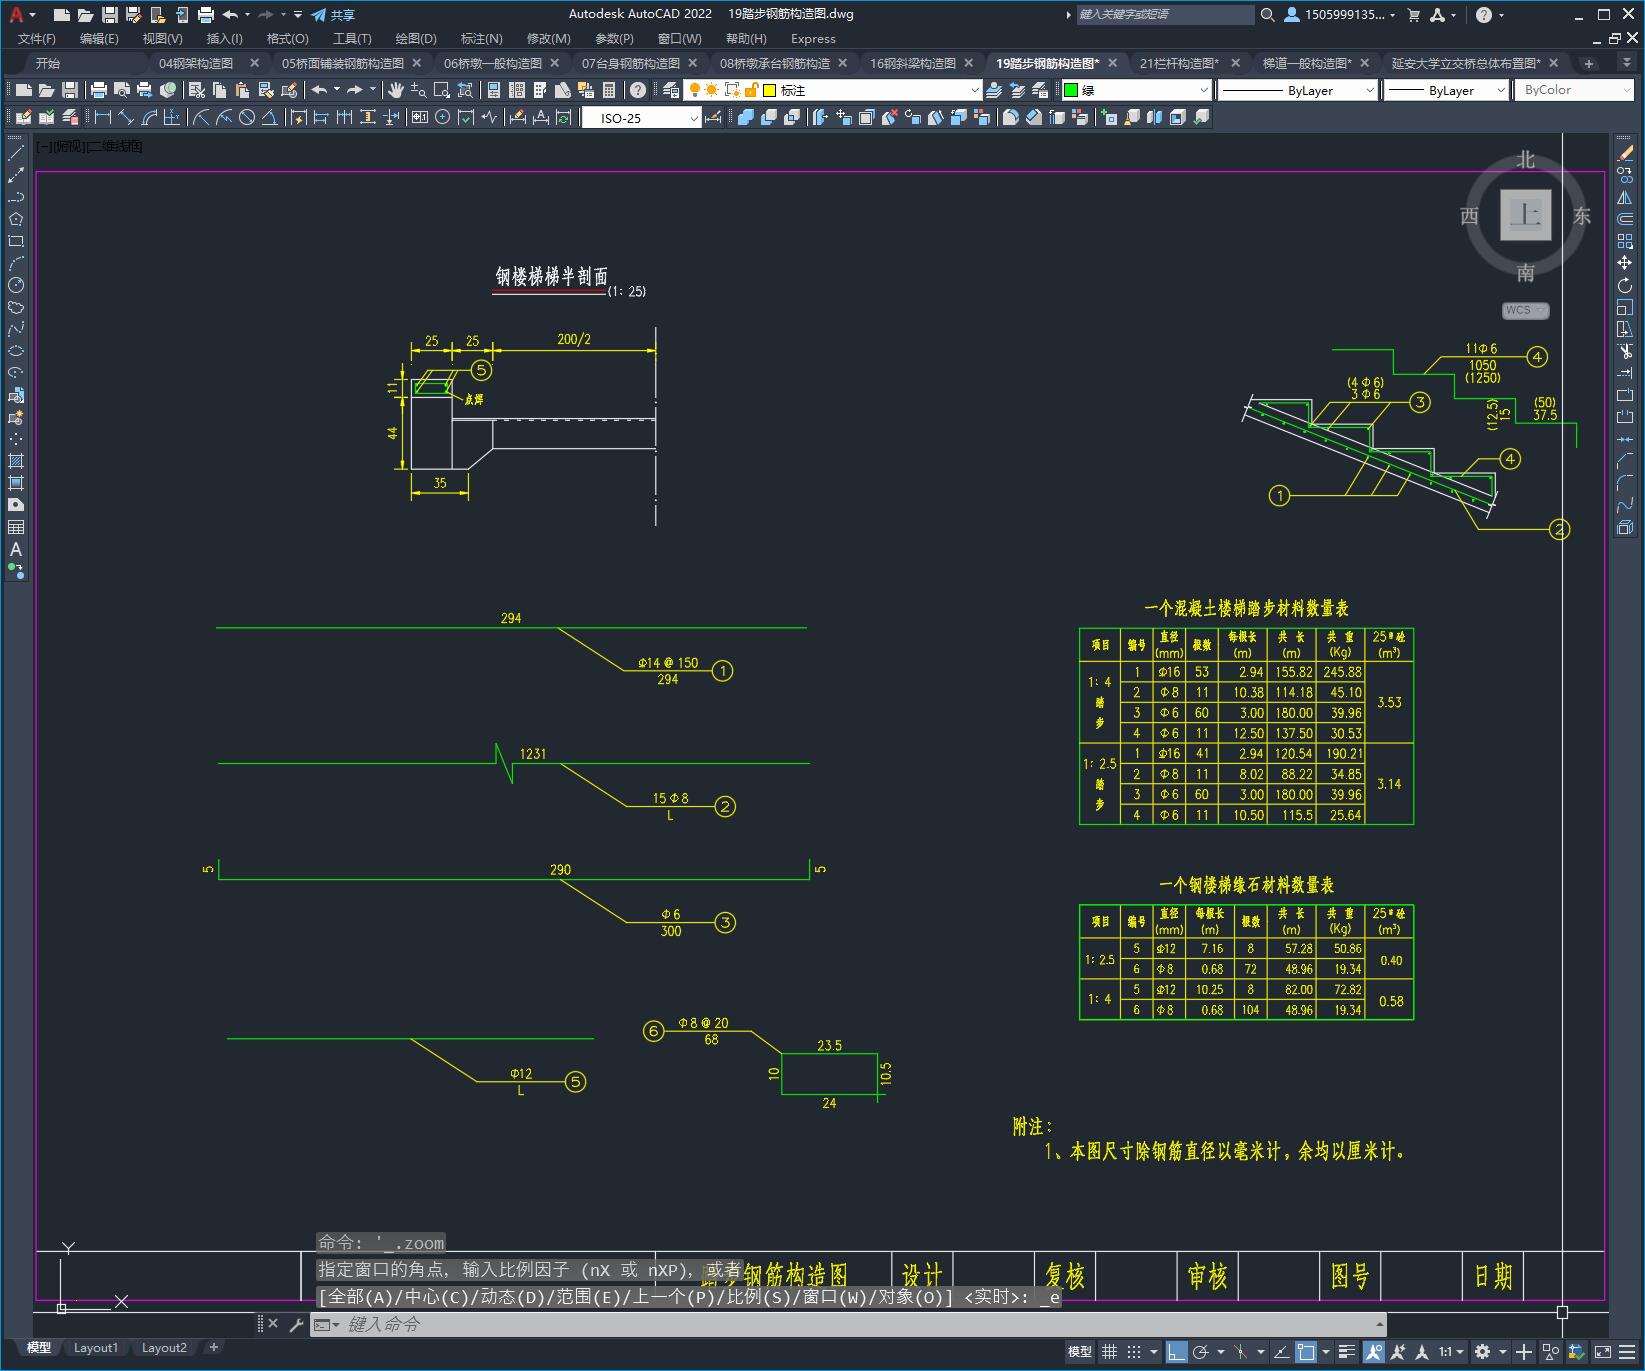This screenshot has height=1371, width=1645.
Task: Expand the Quick Access toolbar customize arrow
Action: tap(298, 15)
